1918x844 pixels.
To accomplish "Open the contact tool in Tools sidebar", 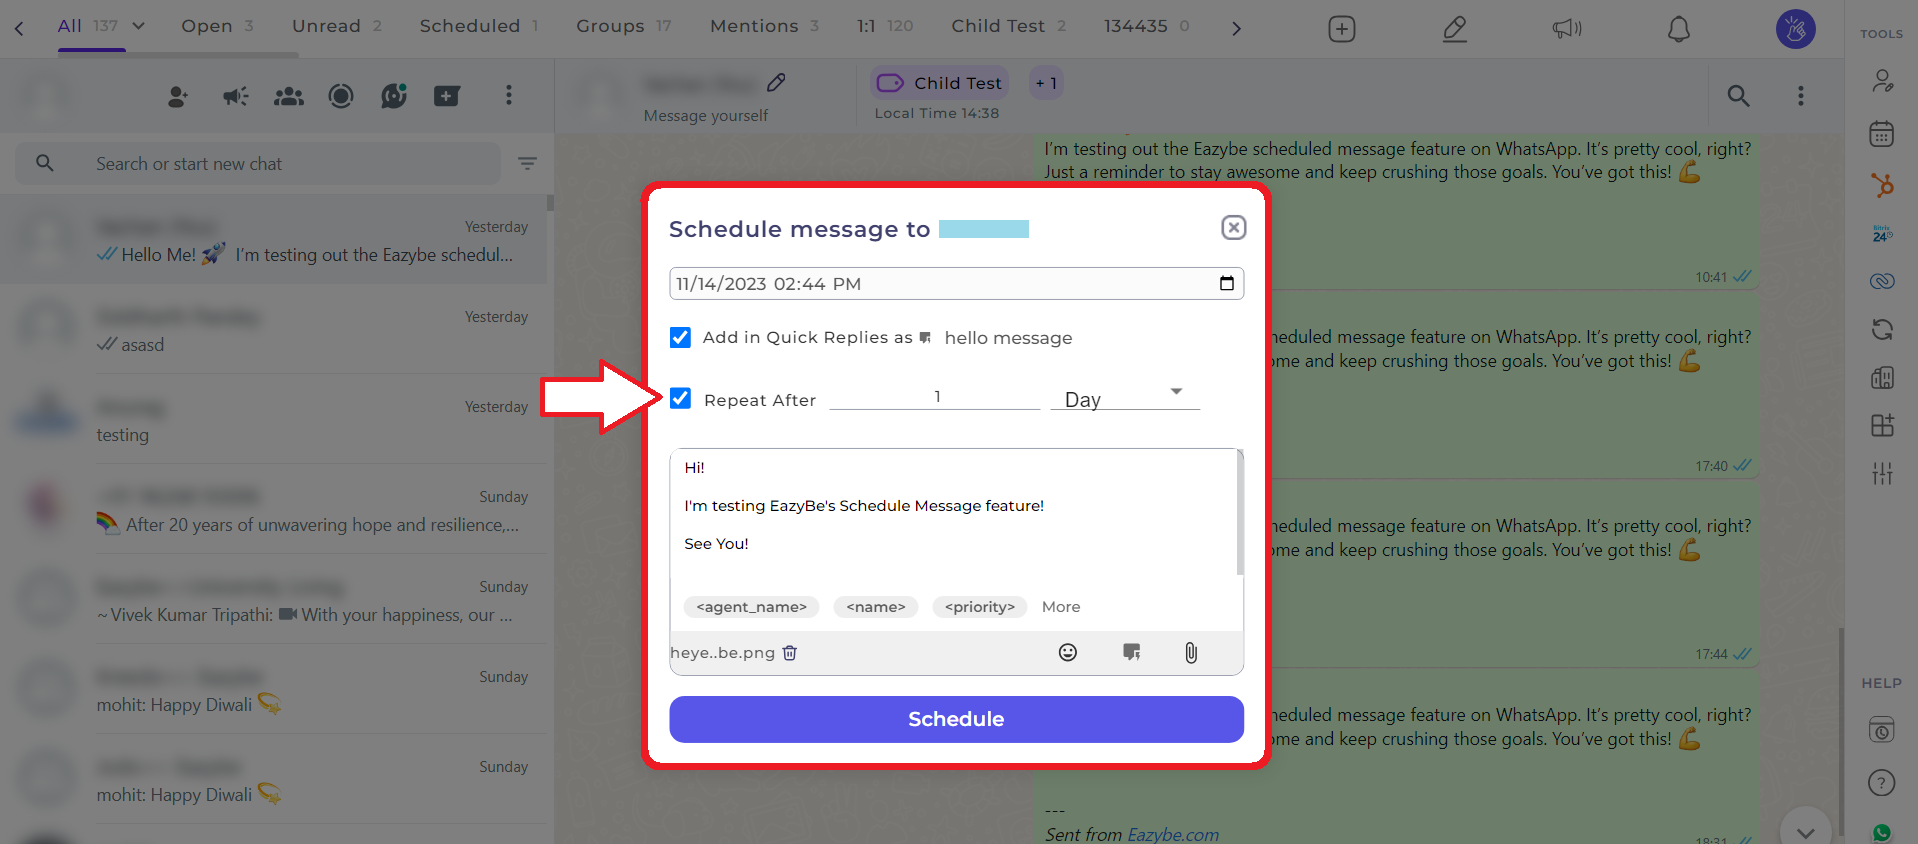I will (1882, 81).
